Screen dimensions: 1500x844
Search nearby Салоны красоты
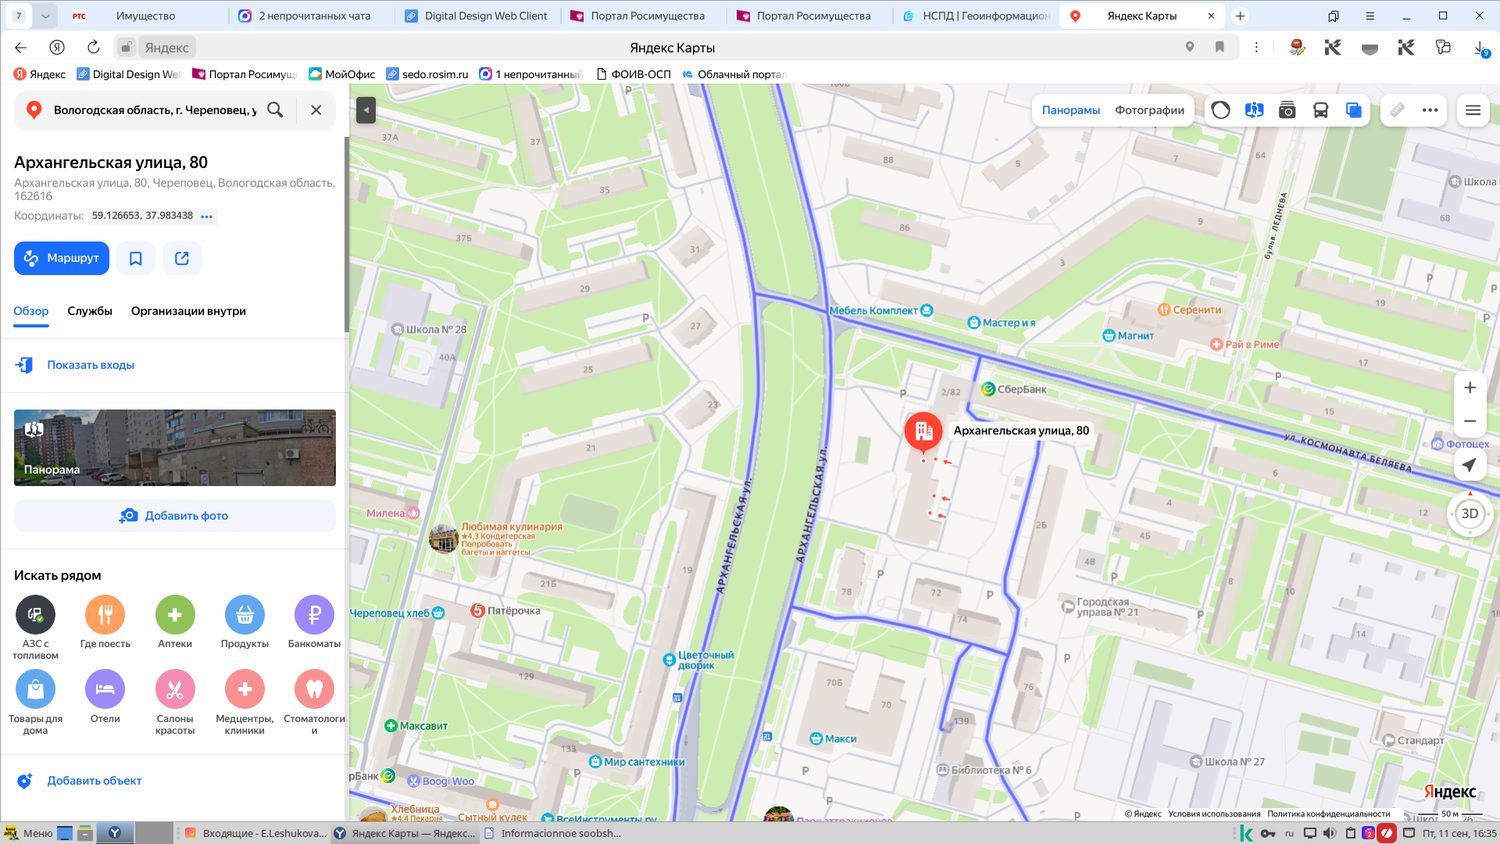point(175,703)
